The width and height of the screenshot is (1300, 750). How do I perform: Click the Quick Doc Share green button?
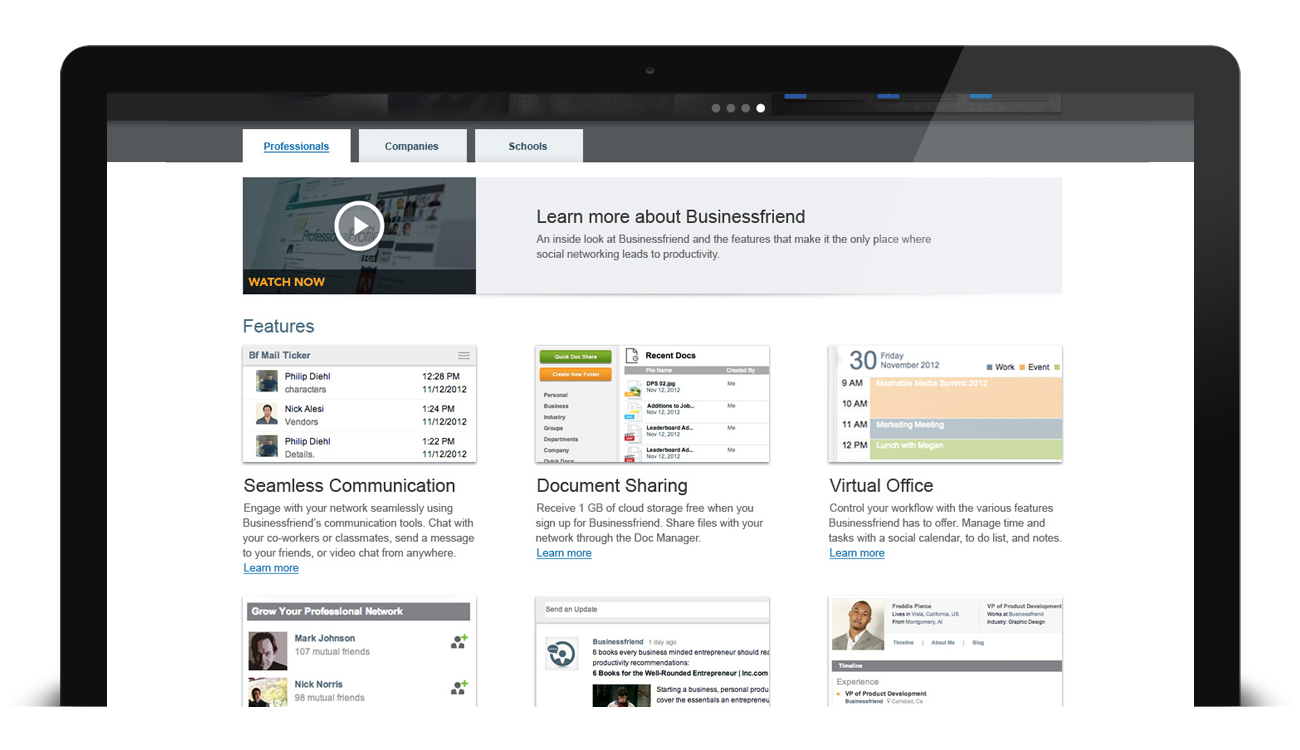tap(576, 357)
